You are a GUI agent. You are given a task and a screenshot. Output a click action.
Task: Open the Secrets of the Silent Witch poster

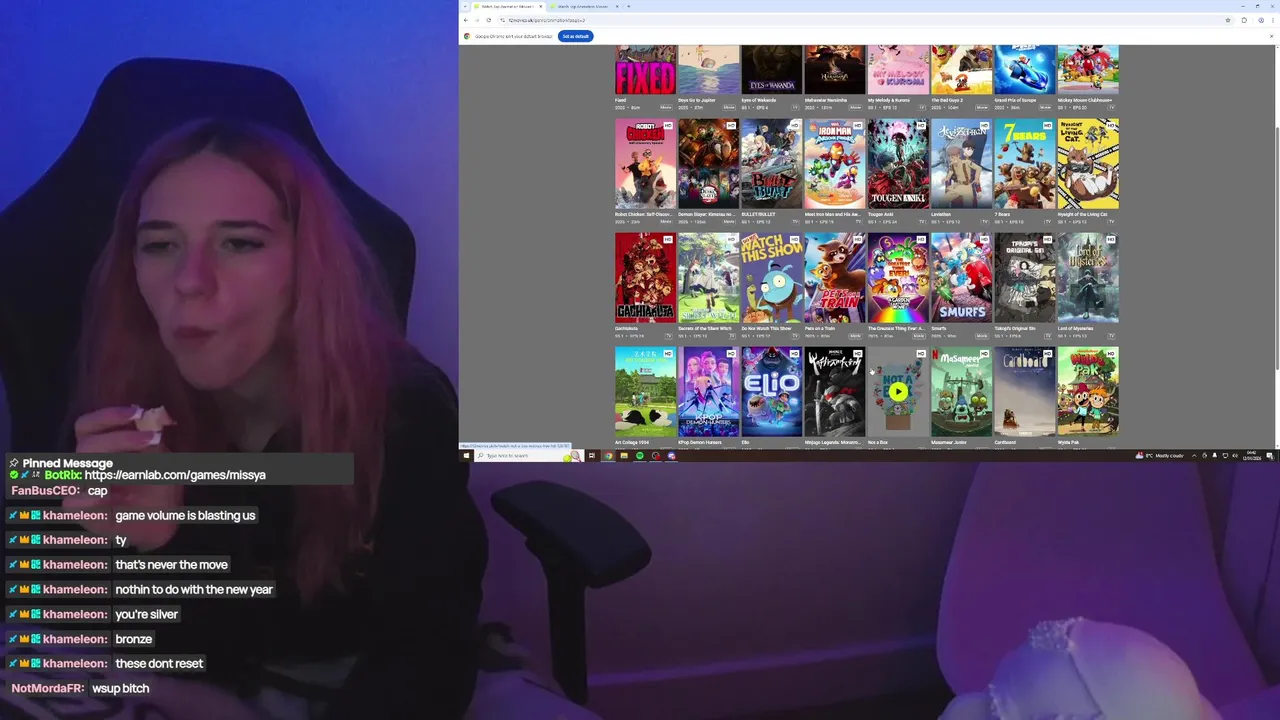(x=708, y=278)
